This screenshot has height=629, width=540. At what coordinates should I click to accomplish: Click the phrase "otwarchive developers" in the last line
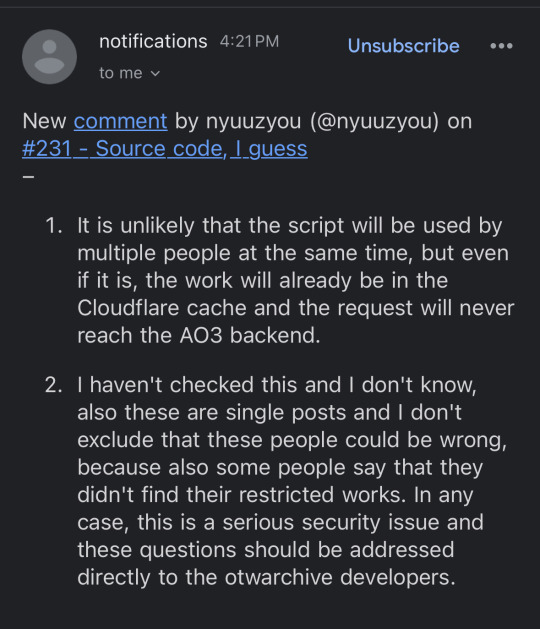(339, 577)
